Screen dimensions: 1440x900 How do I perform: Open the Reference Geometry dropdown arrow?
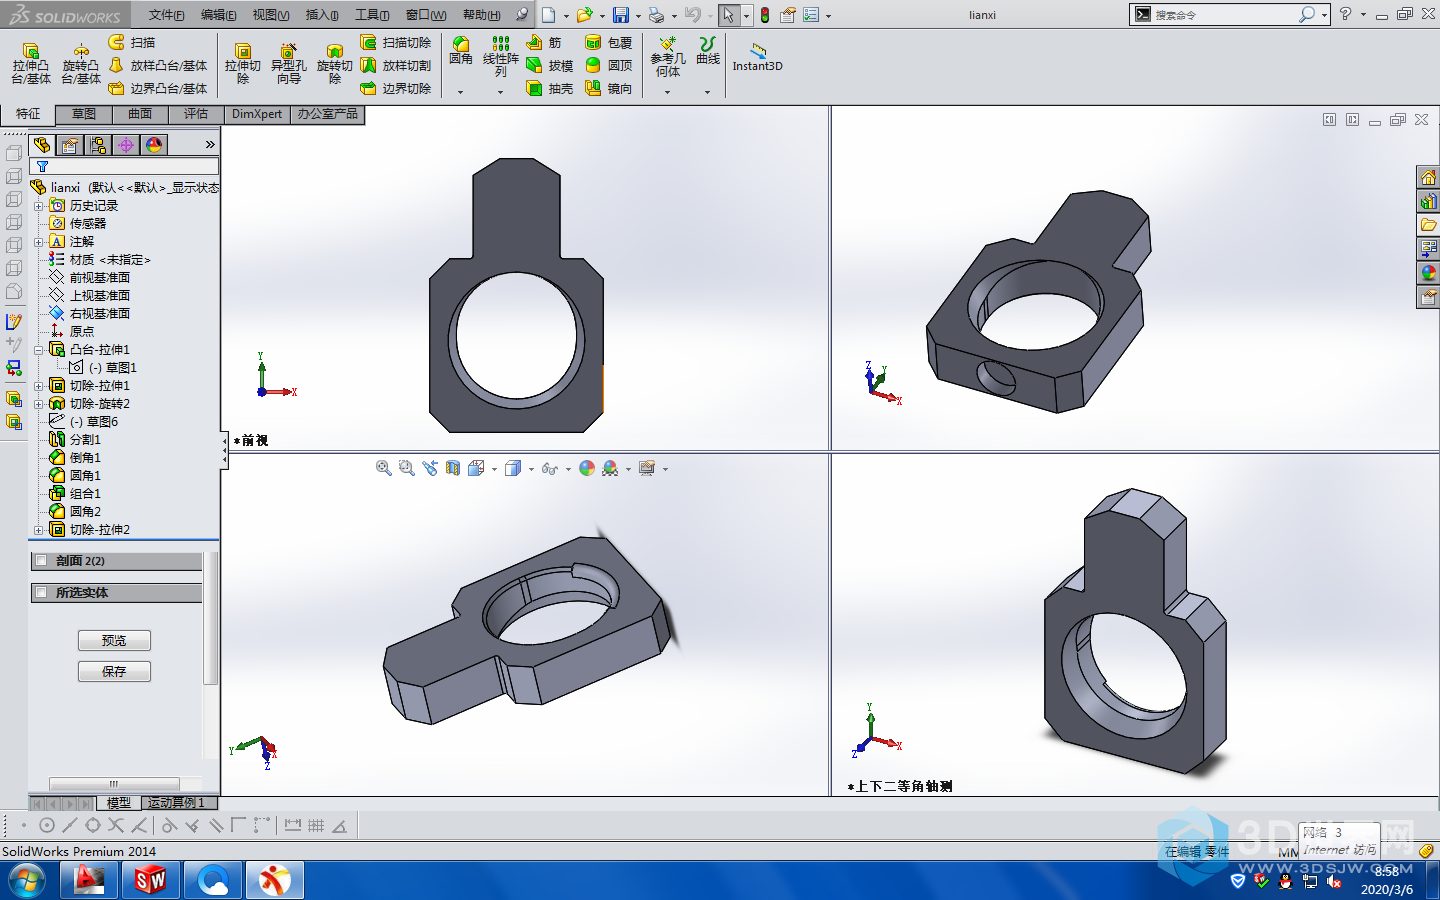(x=668, y=92)
